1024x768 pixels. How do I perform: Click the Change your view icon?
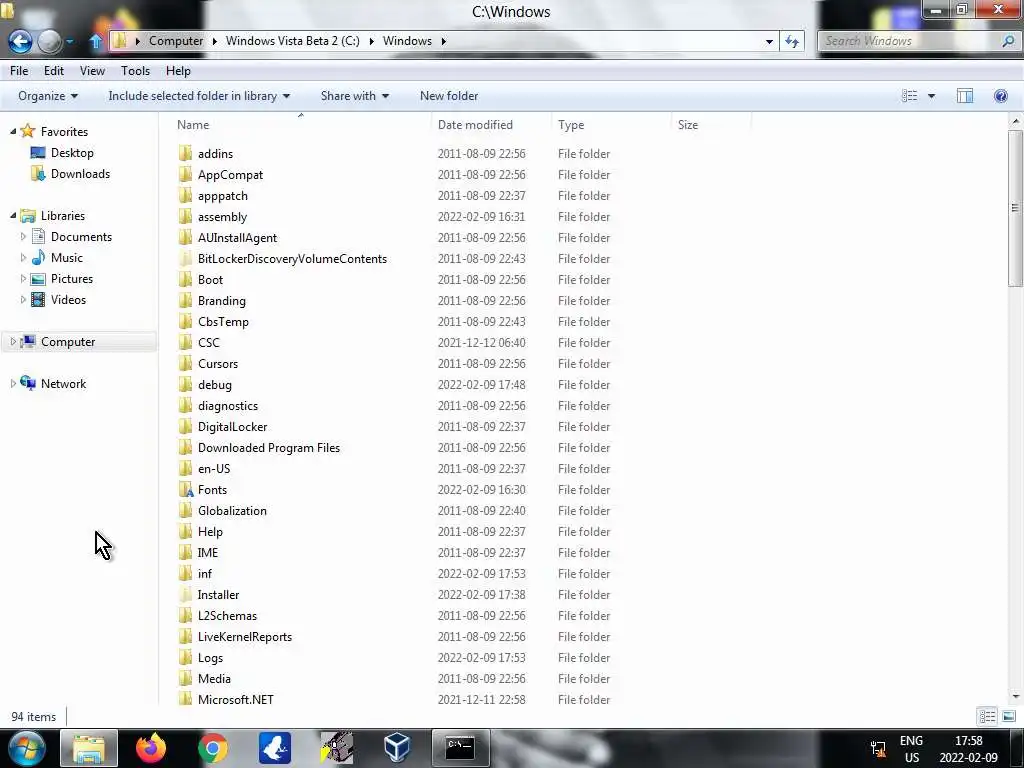point(910,96)
